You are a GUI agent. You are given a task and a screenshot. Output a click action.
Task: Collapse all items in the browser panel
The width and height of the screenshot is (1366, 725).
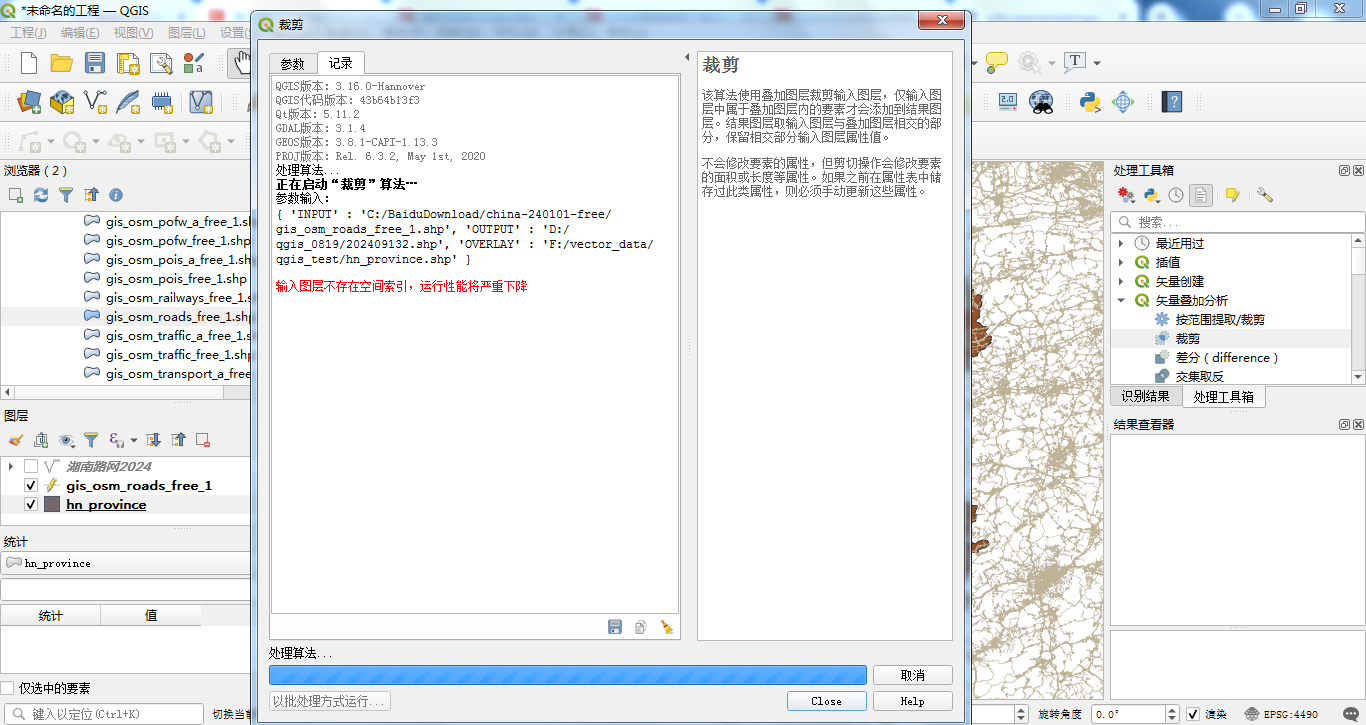(x=91, y=195)
